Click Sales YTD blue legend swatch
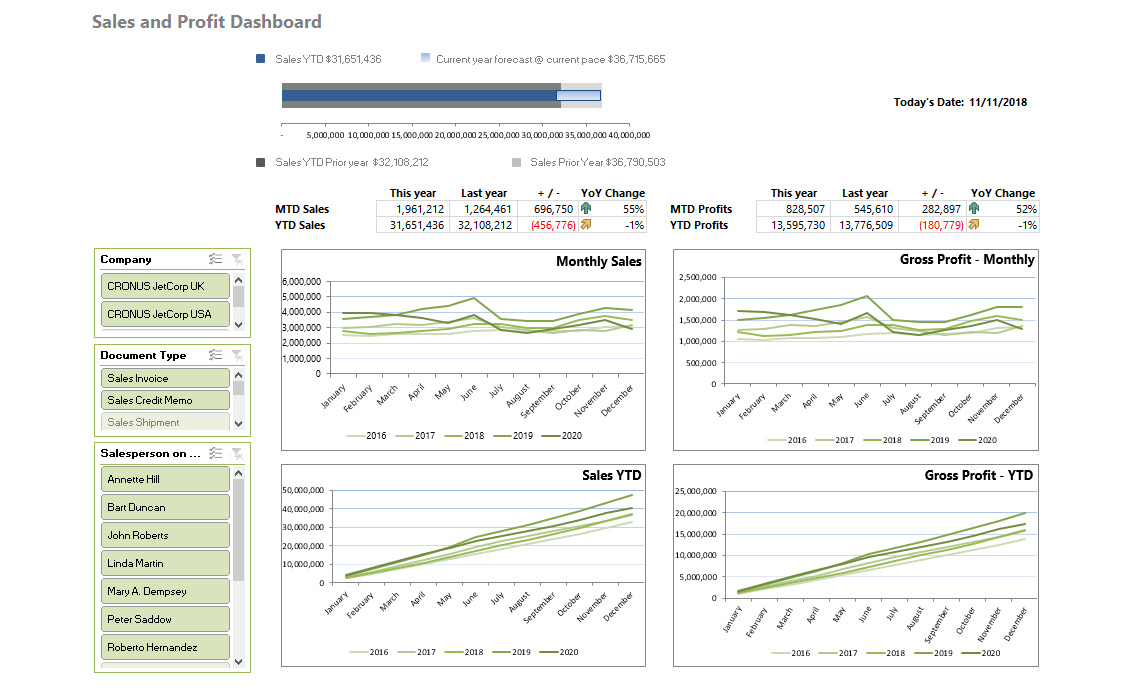 tap(260, 59)
